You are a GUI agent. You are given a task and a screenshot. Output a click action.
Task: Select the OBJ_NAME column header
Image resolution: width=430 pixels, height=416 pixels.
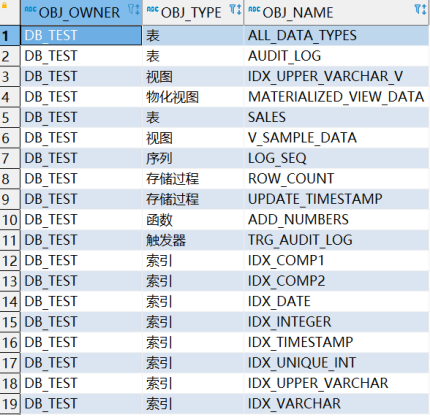336,12
